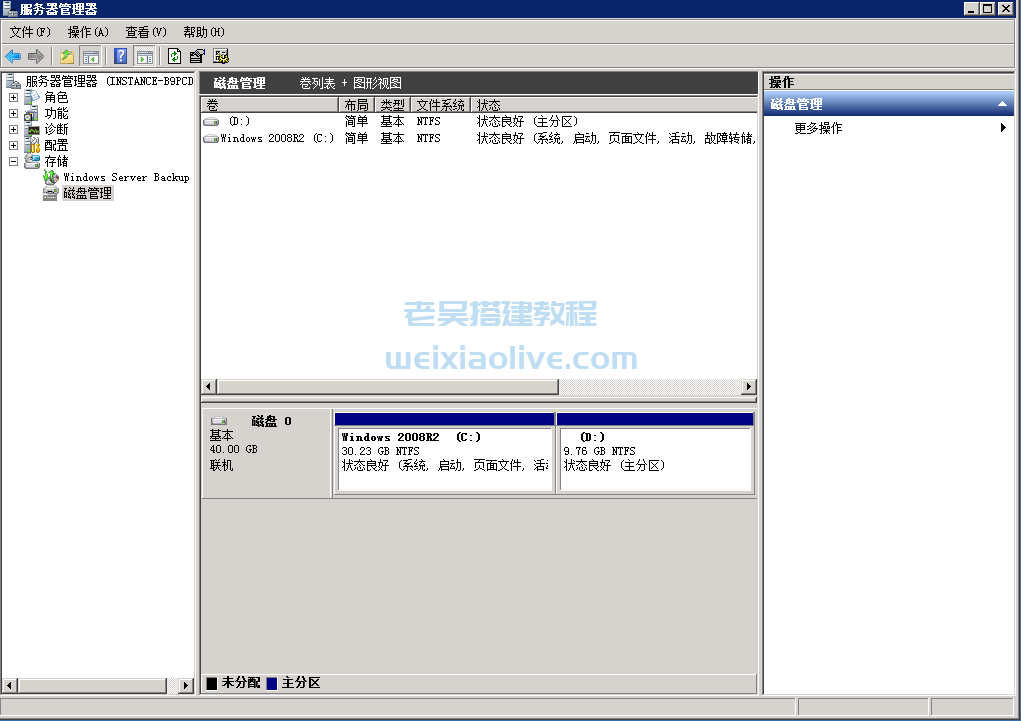This screenshot has width=1021, height=721.
Task: Click the disk settings toolbar icon
Action: point(221,56)
